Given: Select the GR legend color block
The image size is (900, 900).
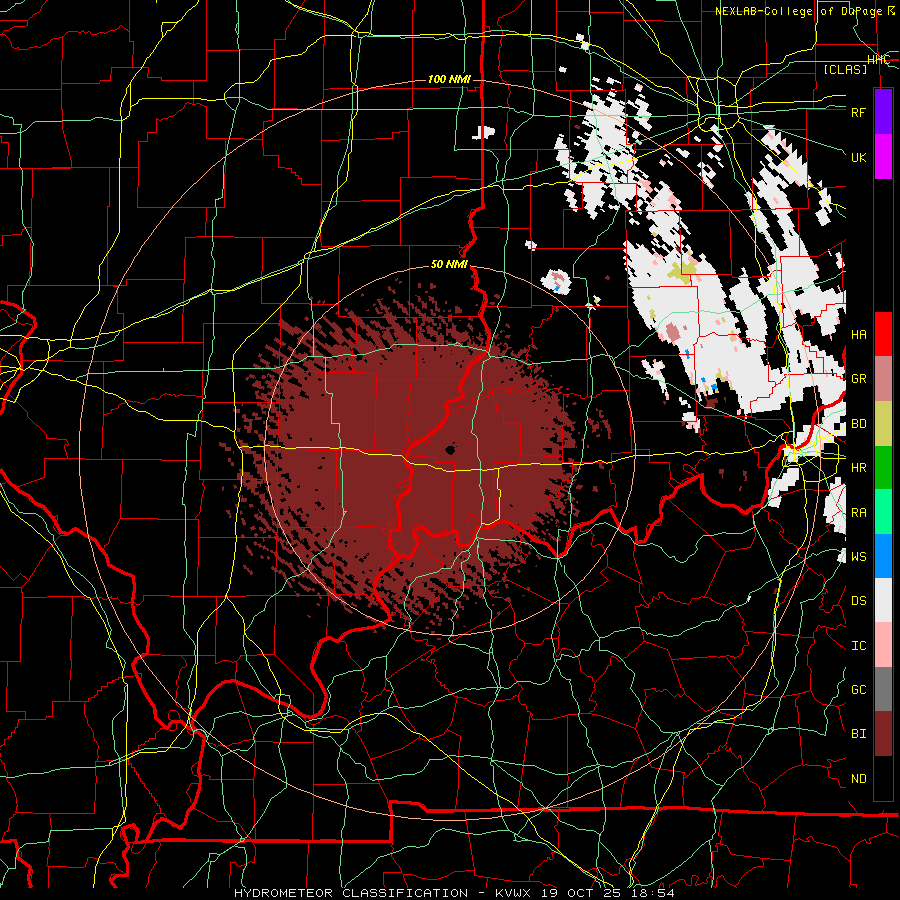Looking at the screenshot, I should coord(883,379).
